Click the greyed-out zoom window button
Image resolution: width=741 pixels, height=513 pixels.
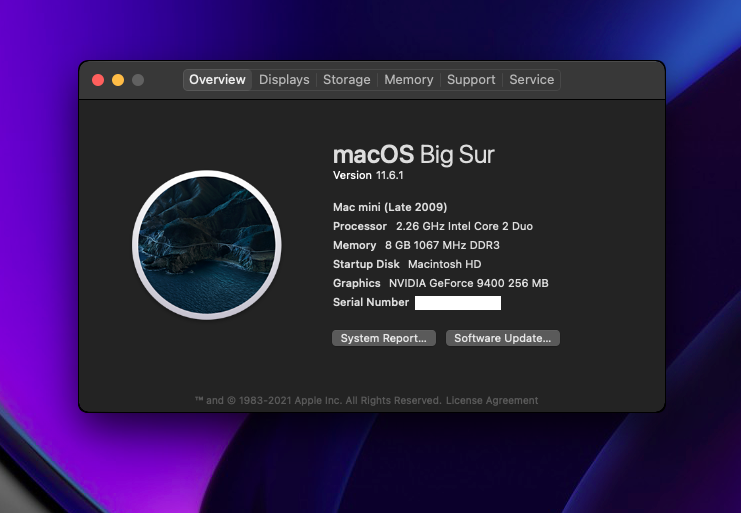click(x=138, y=80)
